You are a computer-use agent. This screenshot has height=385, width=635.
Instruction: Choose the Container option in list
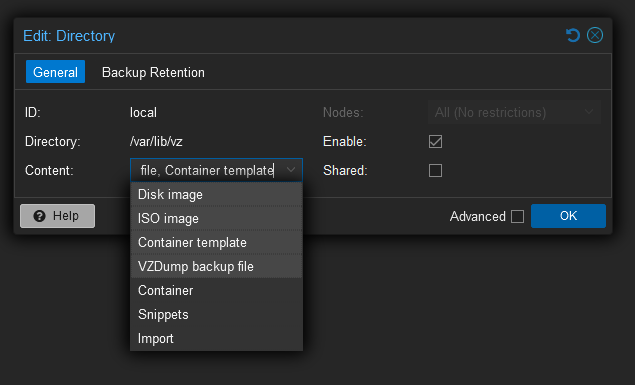click(x=216, y=290)
